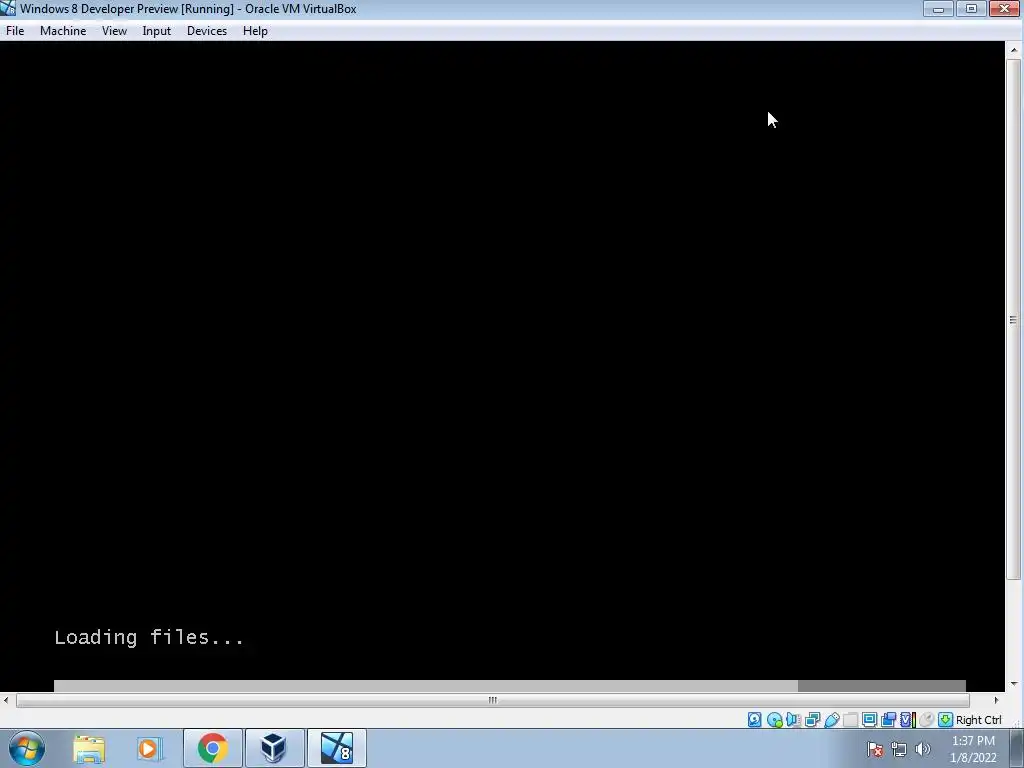Open the View menu
Image resolution: width=1024 pixels, height=768 pixels.
114,31
